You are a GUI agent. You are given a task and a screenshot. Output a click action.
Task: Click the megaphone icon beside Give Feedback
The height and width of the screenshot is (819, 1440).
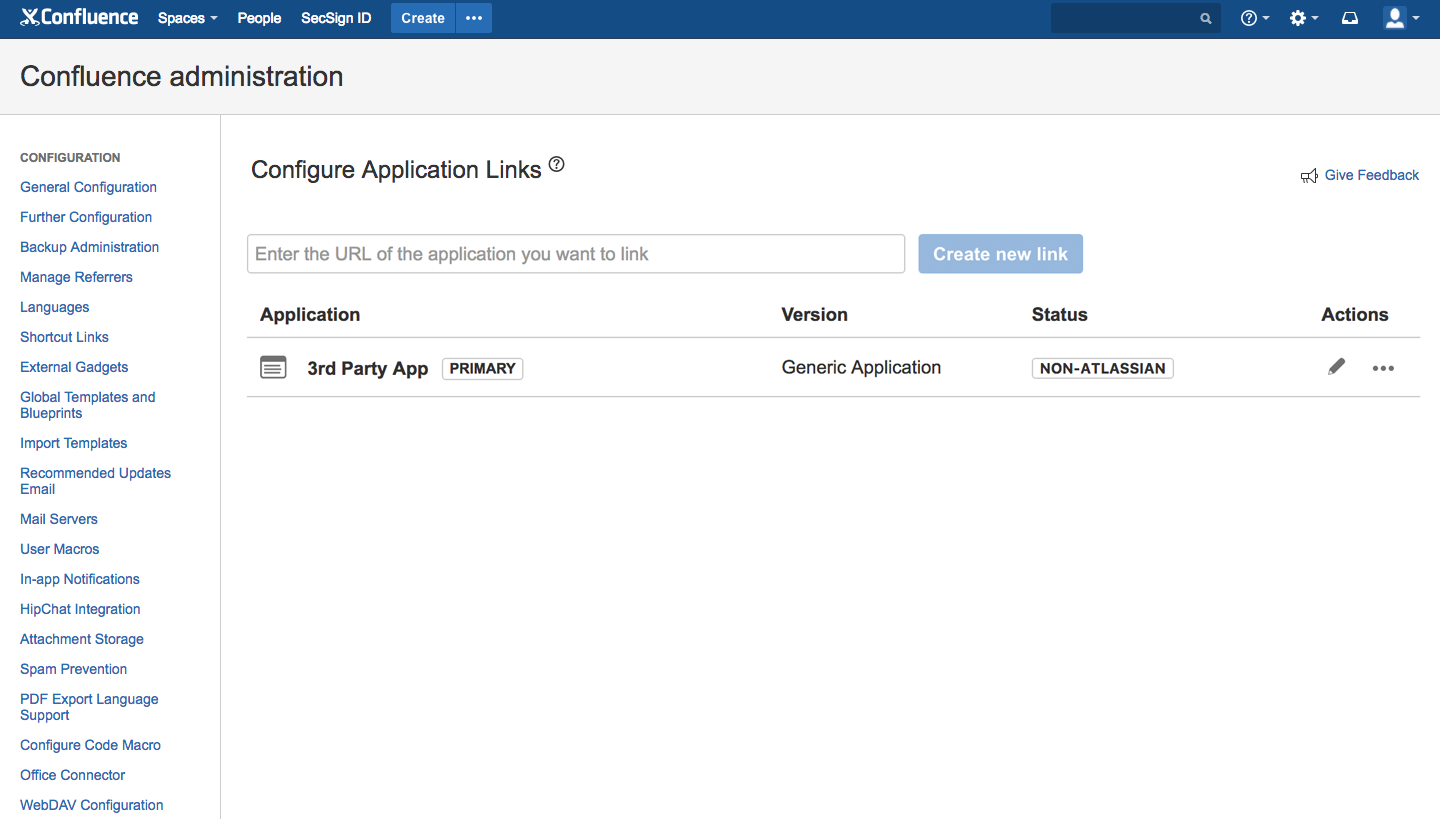1310,175
